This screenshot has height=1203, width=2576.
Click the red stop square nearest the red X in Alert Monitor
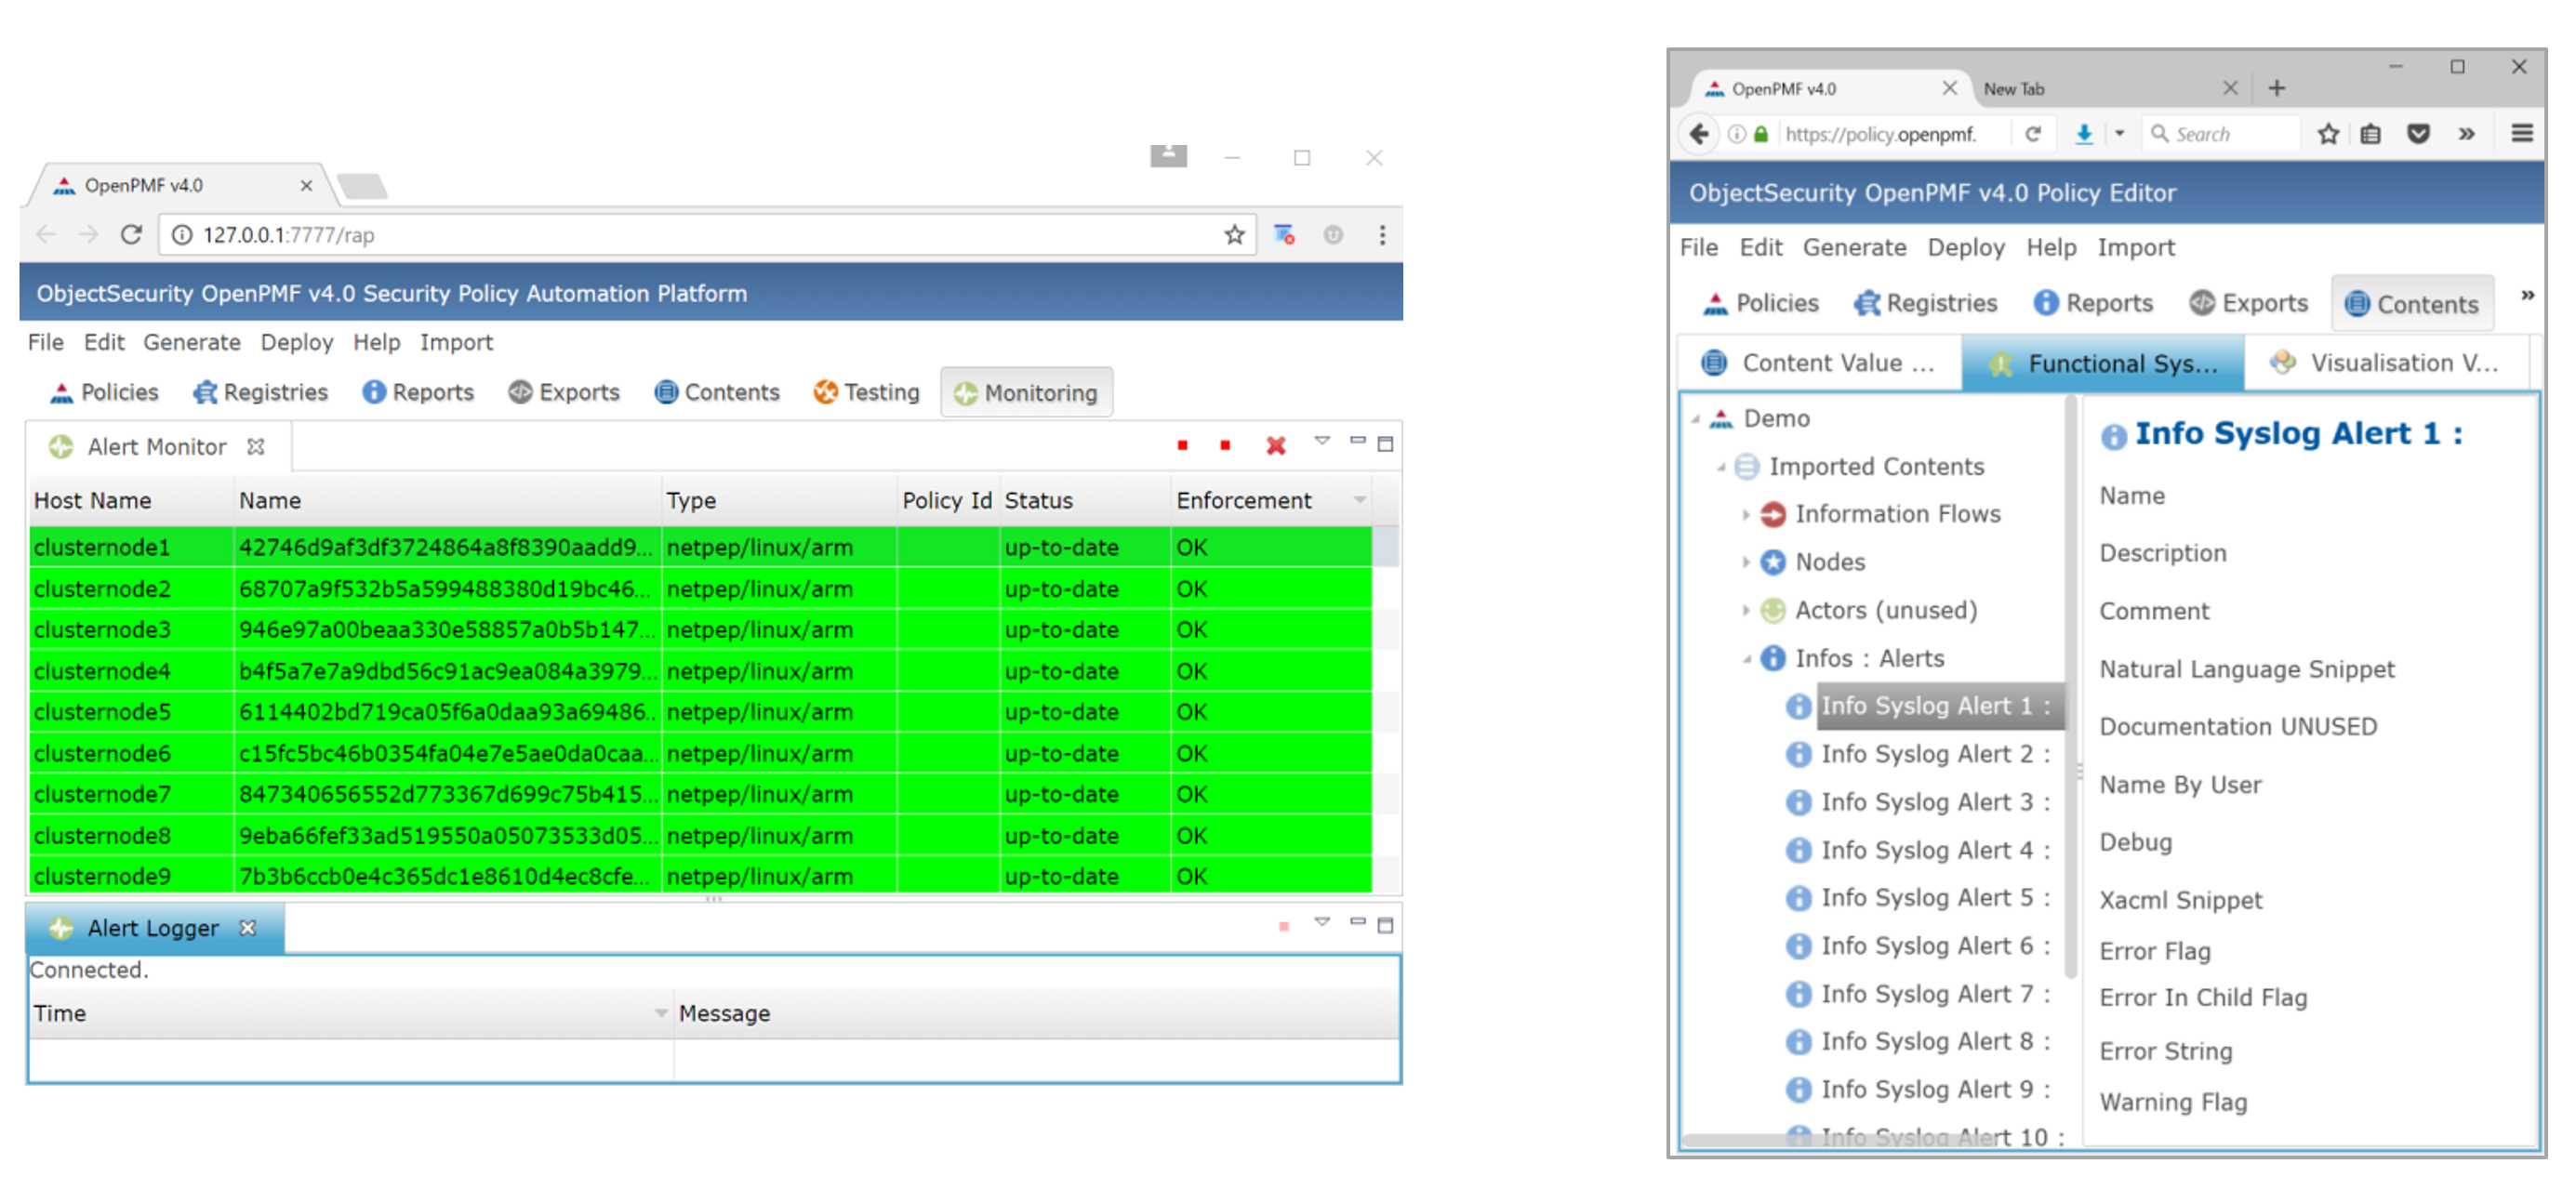(x=1225, y=445)
